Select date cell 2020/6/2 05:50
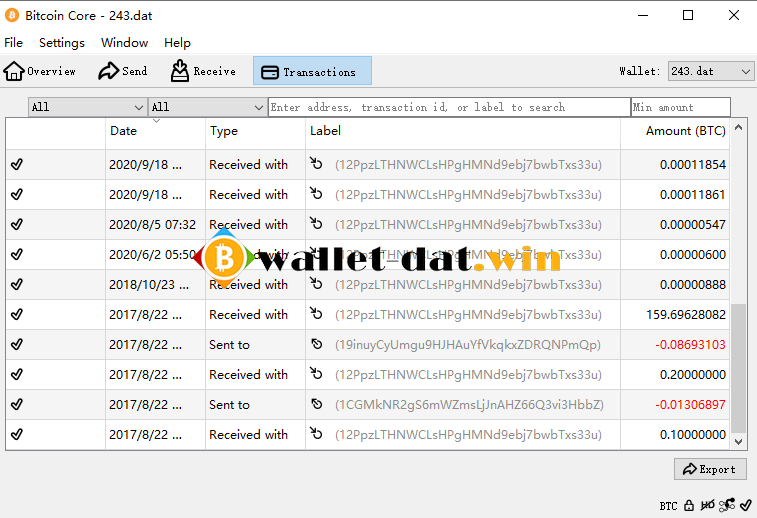 click(153, 254)
